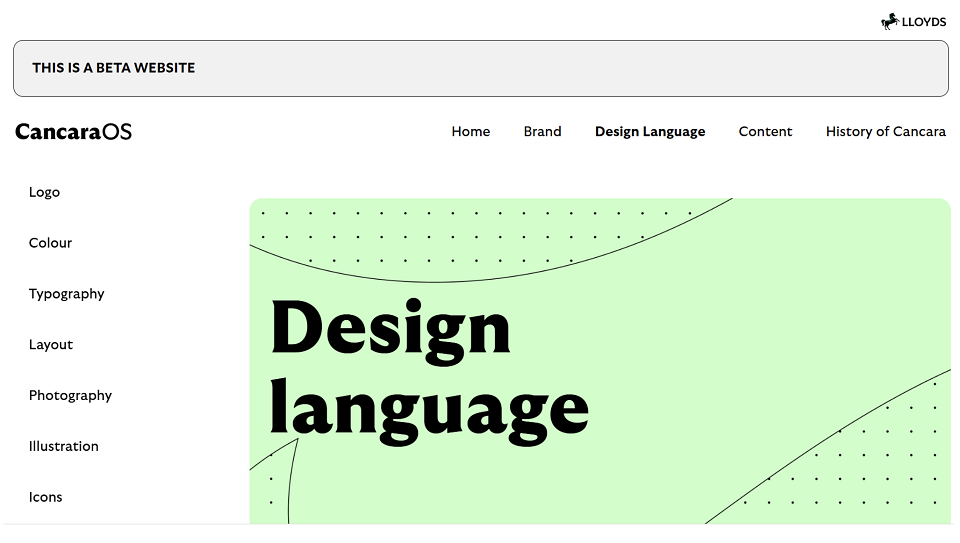This screenshot has height=543, width=960.
Task: Open the Icons sidebar link
Action: click(45, 497)
